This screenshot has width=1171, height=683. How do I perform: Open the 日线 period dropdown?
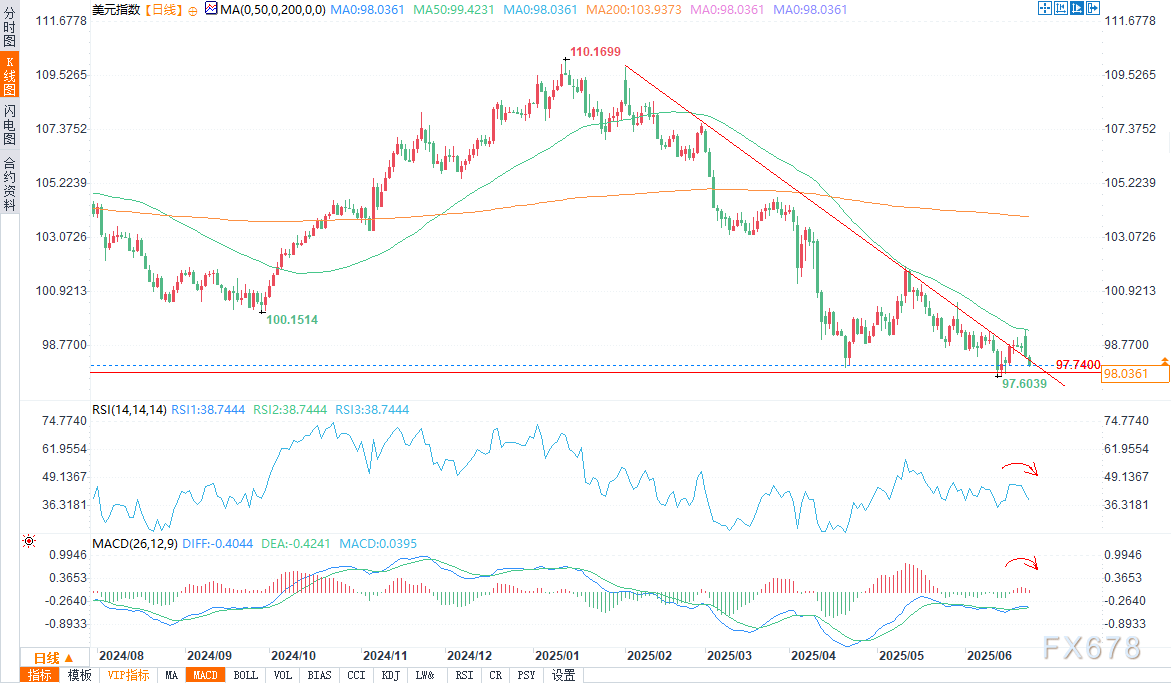coord(55,658)
